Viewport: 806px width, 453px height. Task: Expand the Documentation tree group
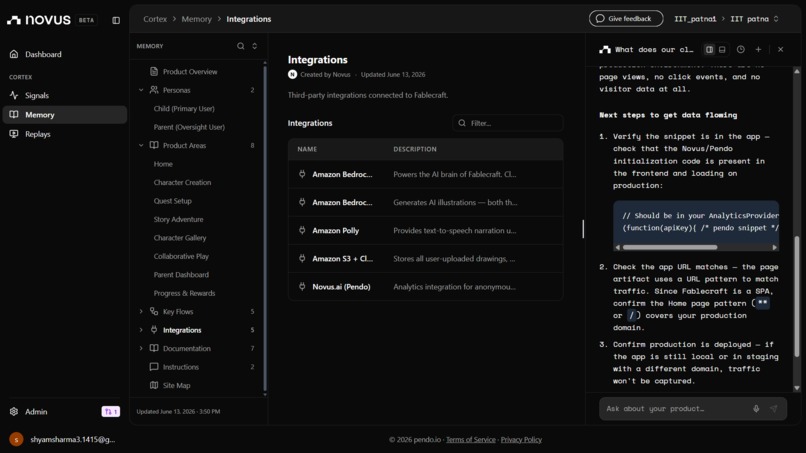[x=141, y=349]
